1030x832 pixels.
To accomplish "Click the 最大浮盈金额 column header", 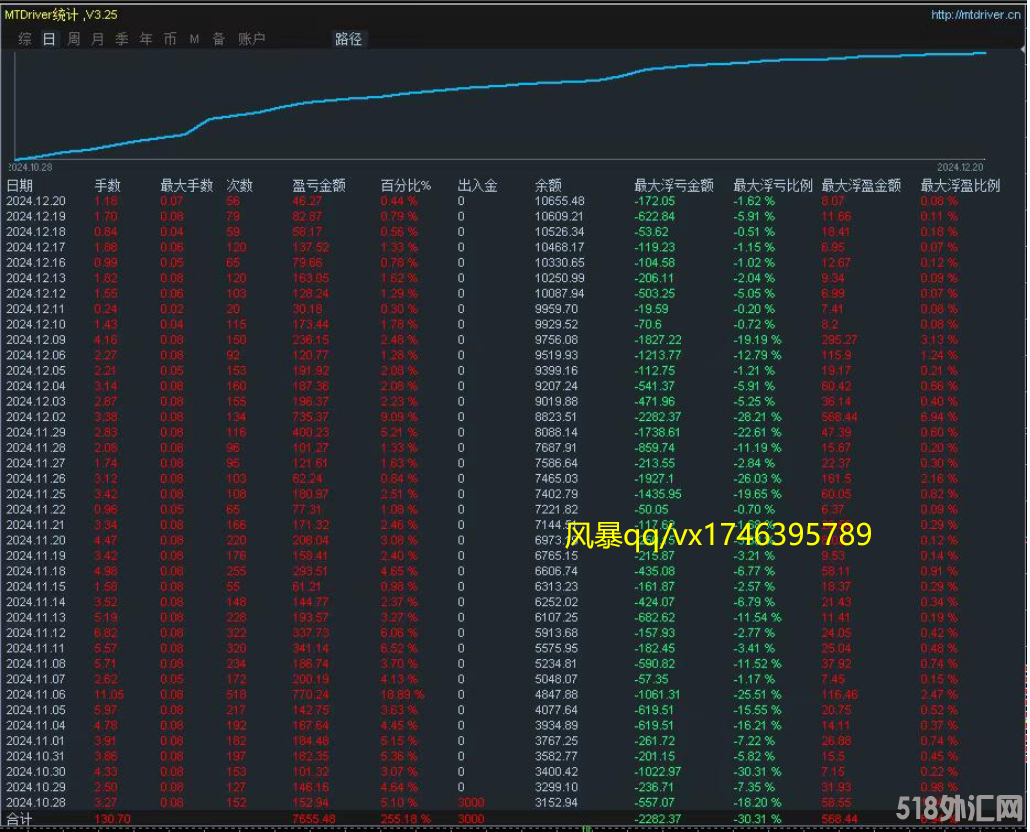I will [861, 186].
